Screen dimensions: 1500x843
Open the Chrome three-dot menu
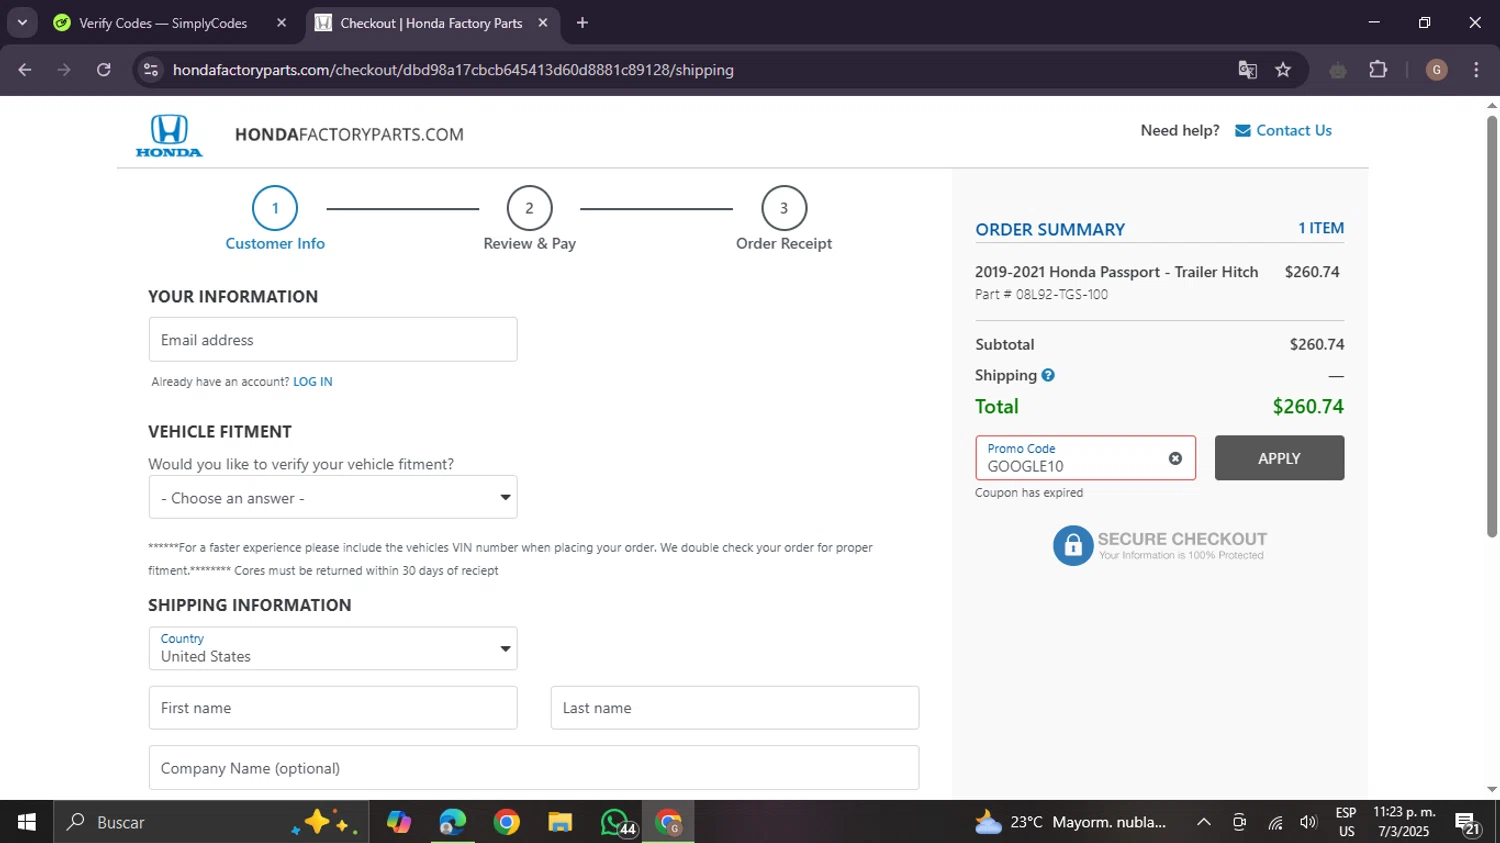pyautogui.click(x=1476, y=70)
